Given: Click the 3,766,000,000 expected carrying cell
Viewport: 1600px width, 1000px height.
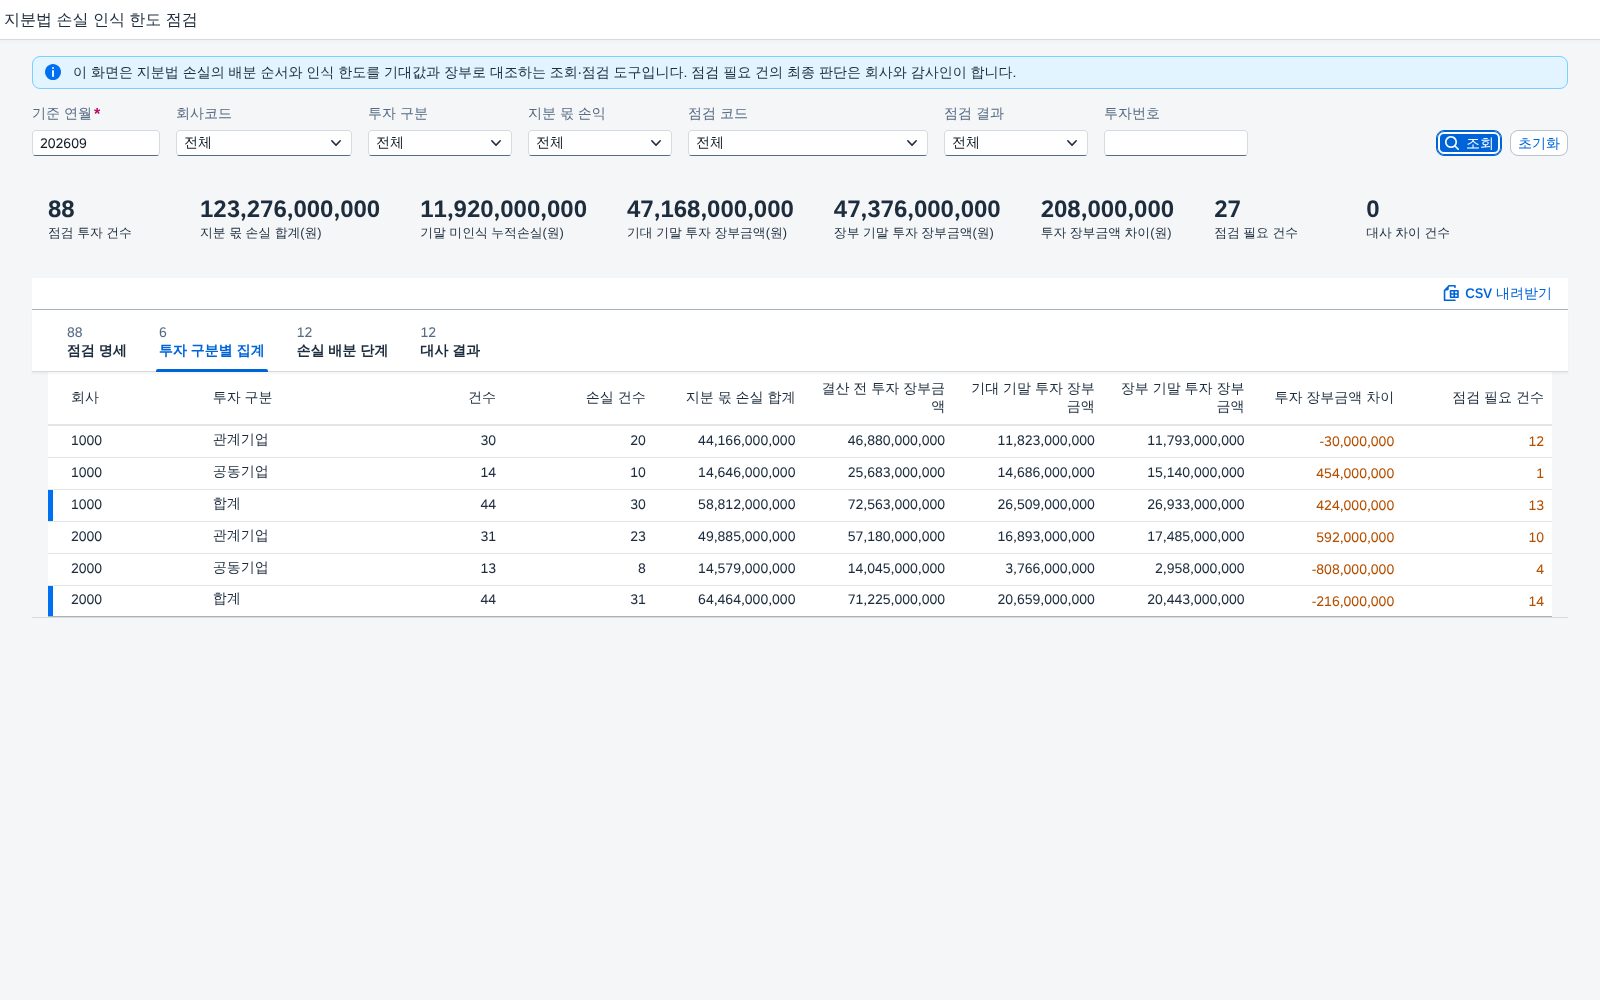Looking at the screenshot, I should pyautogui.click(x=1050, y=568).
